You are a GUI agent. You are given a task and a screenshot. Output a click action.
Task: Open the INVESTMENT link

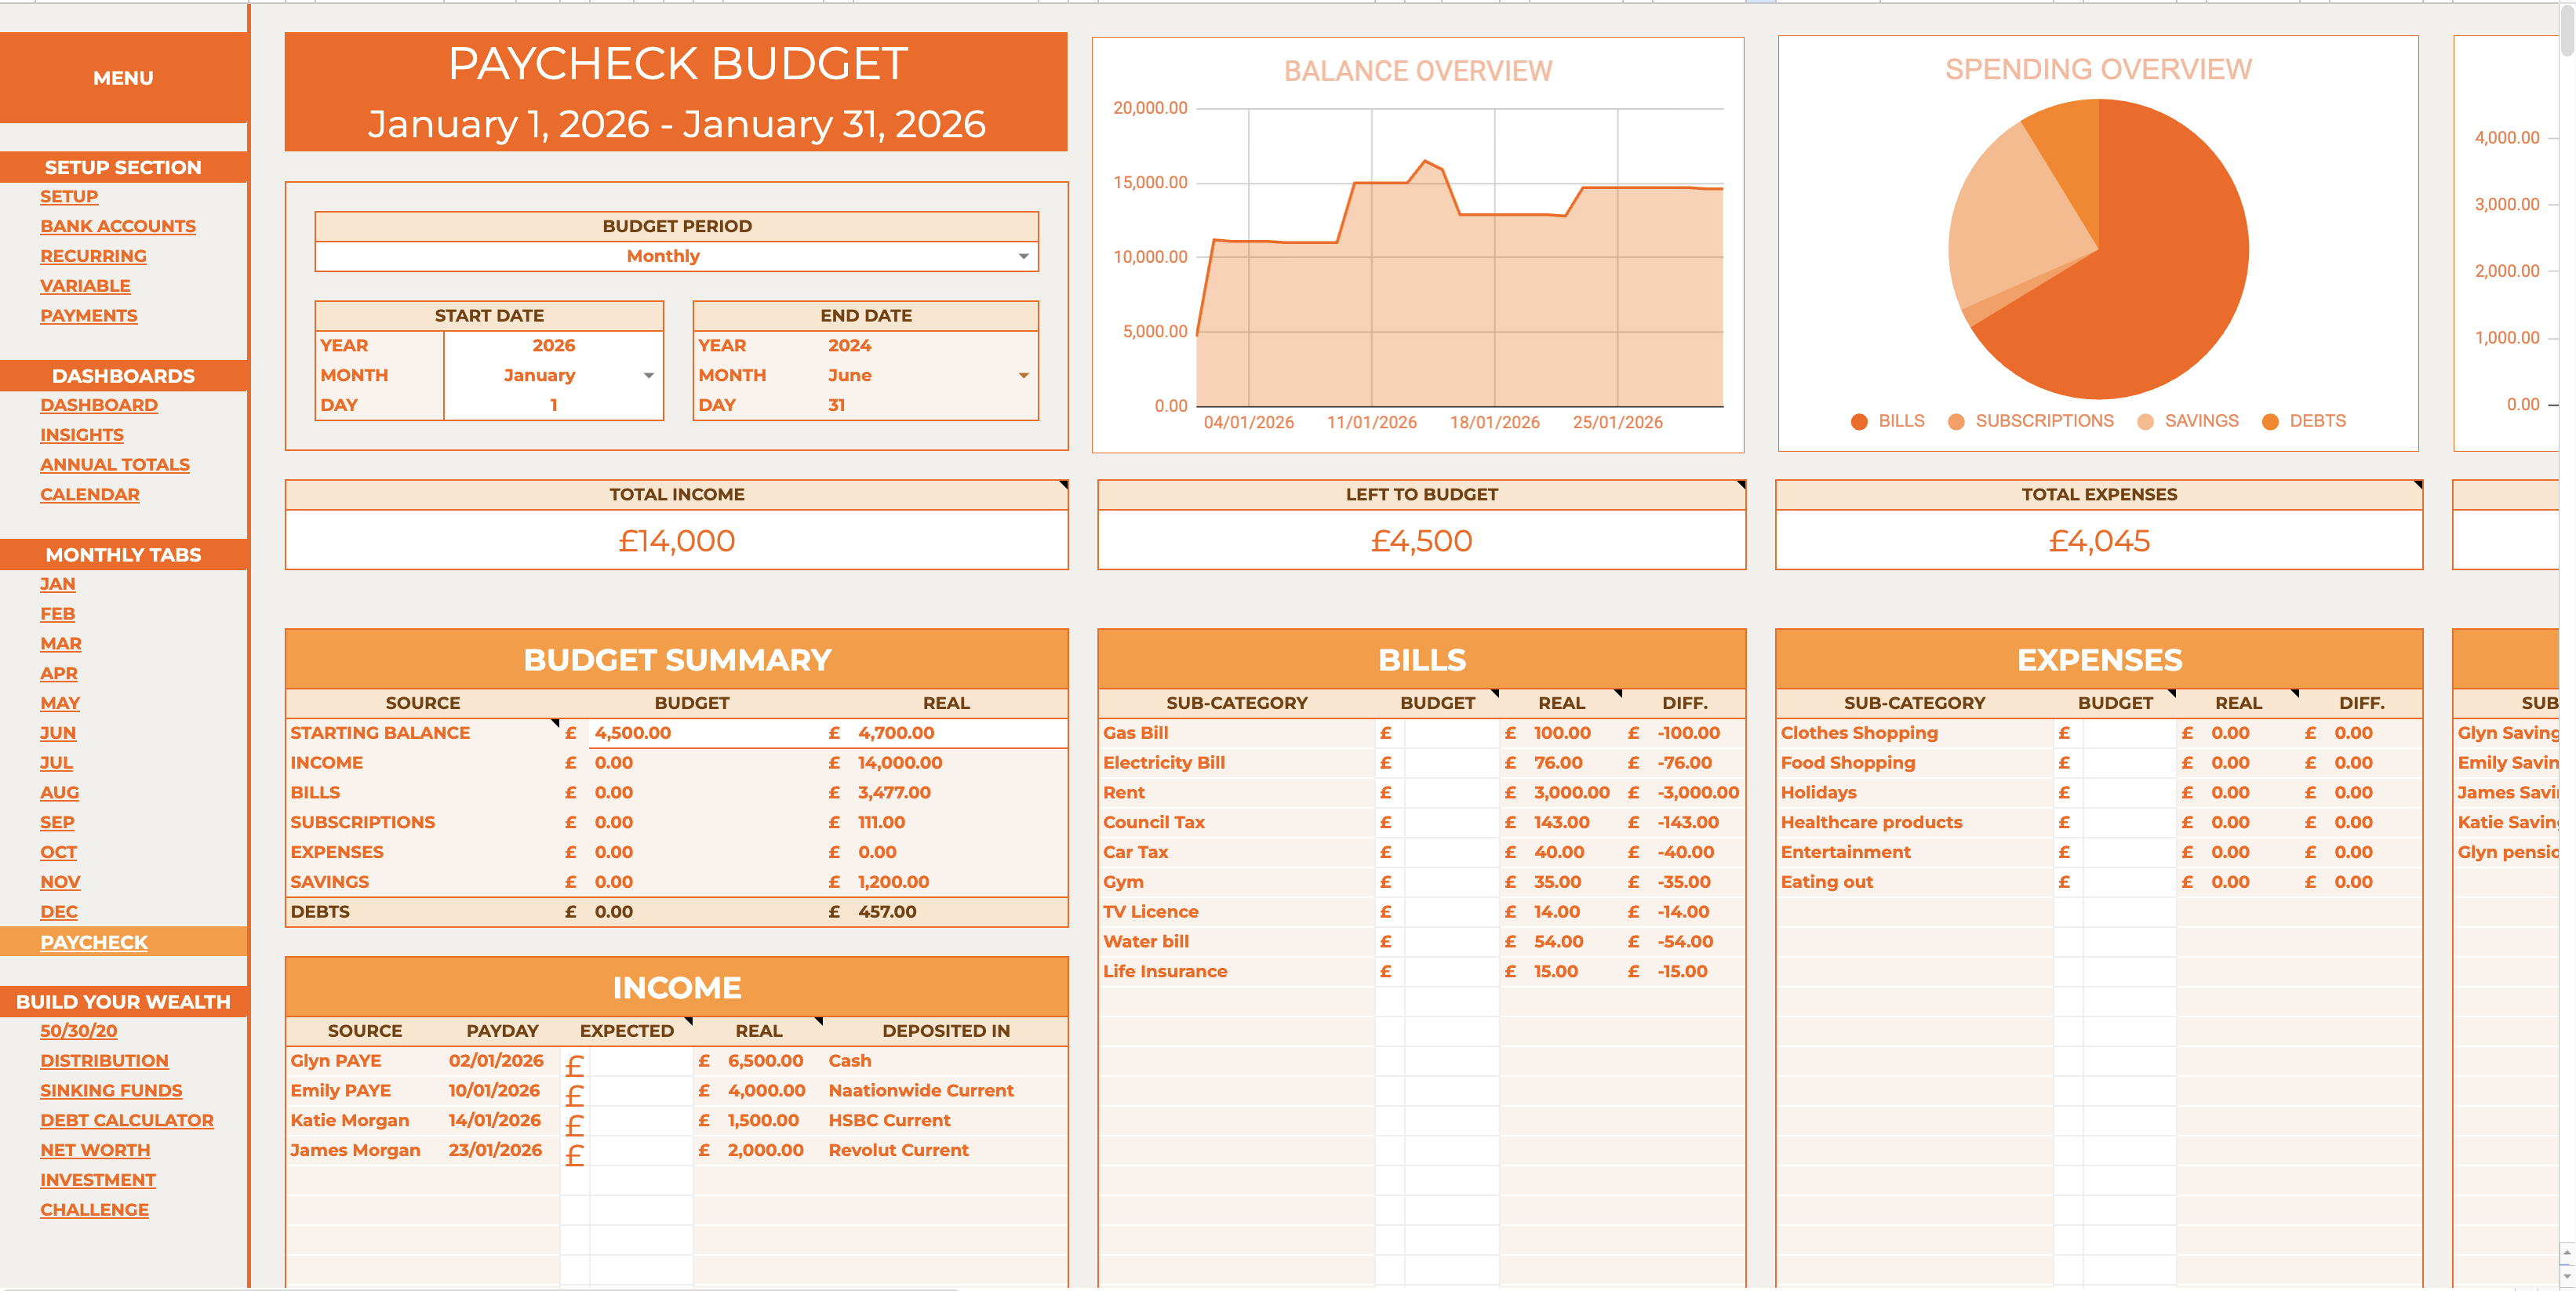[98, 1181]
